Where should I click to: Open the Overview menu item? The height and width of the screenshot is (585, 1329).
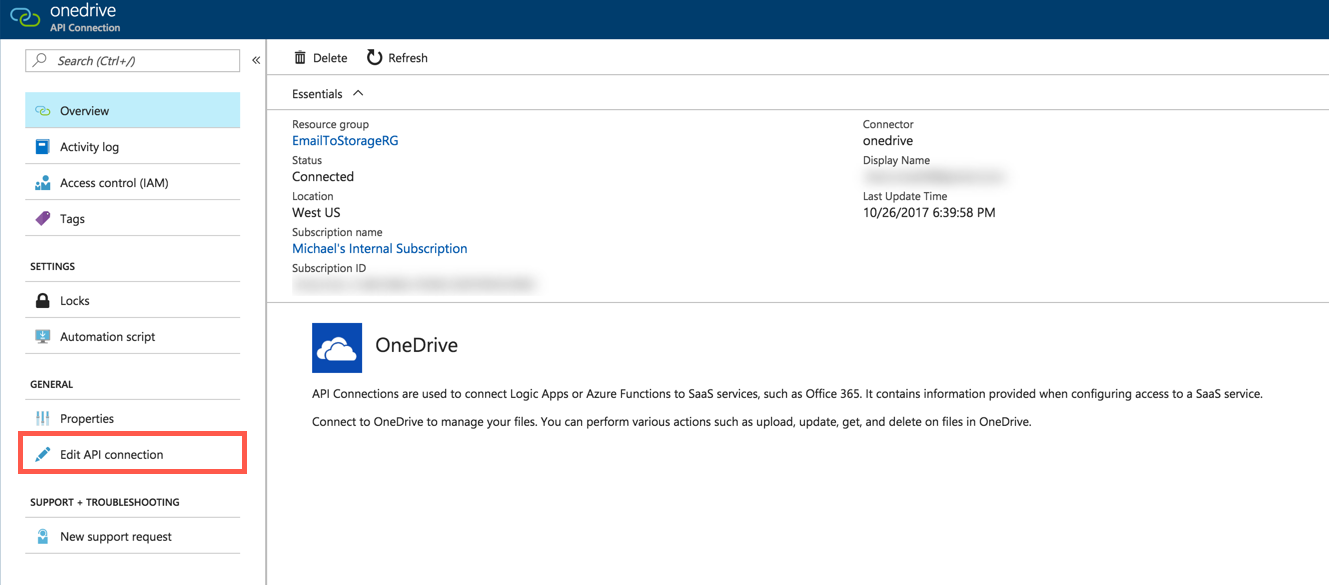[132, 111]
